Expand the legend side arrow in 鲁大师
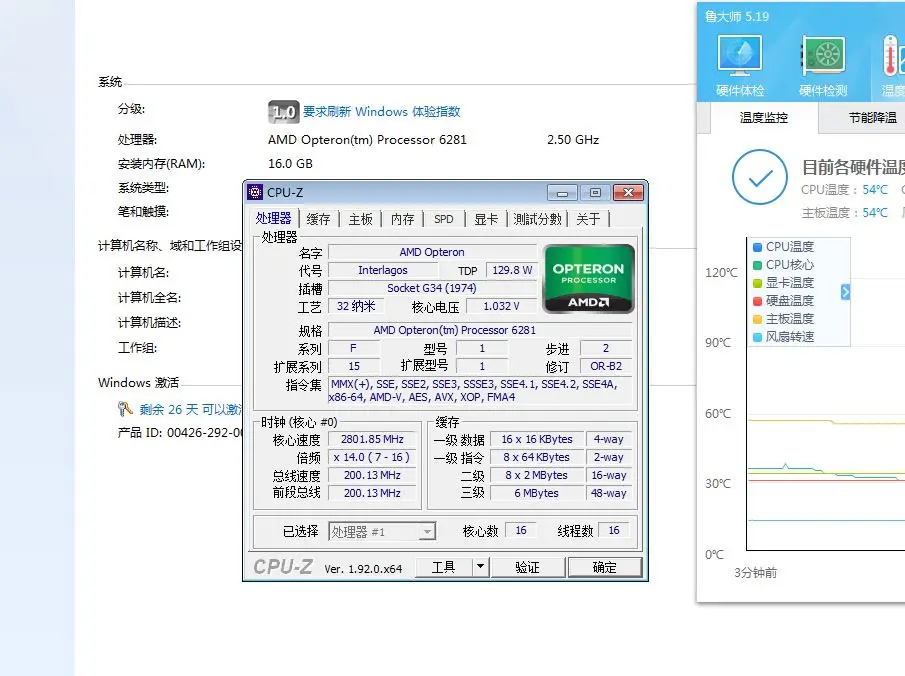This screenshot has width=905, height=676. click(x=845, y=292)
